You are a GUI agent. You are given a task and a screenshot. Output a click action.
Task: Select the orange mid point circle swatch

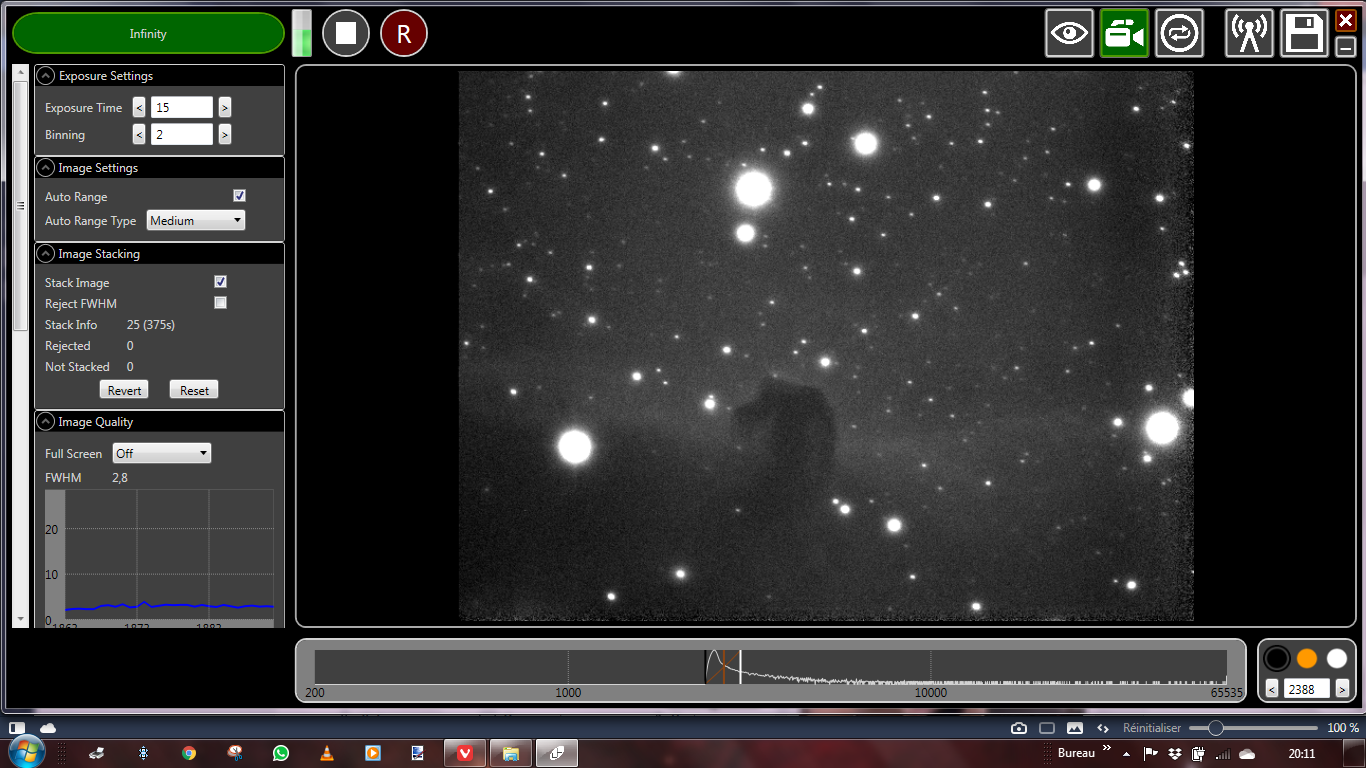[x=1307, y=658]
